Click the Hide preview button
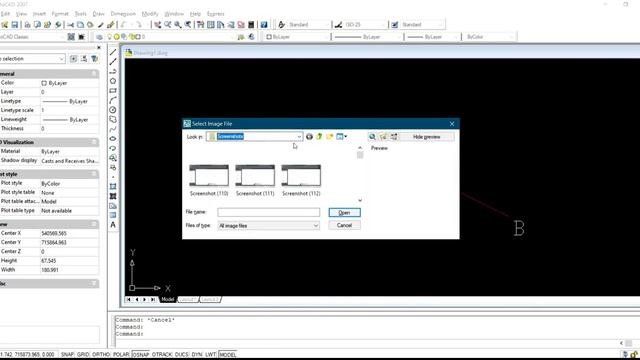 (x=427, y=137)
